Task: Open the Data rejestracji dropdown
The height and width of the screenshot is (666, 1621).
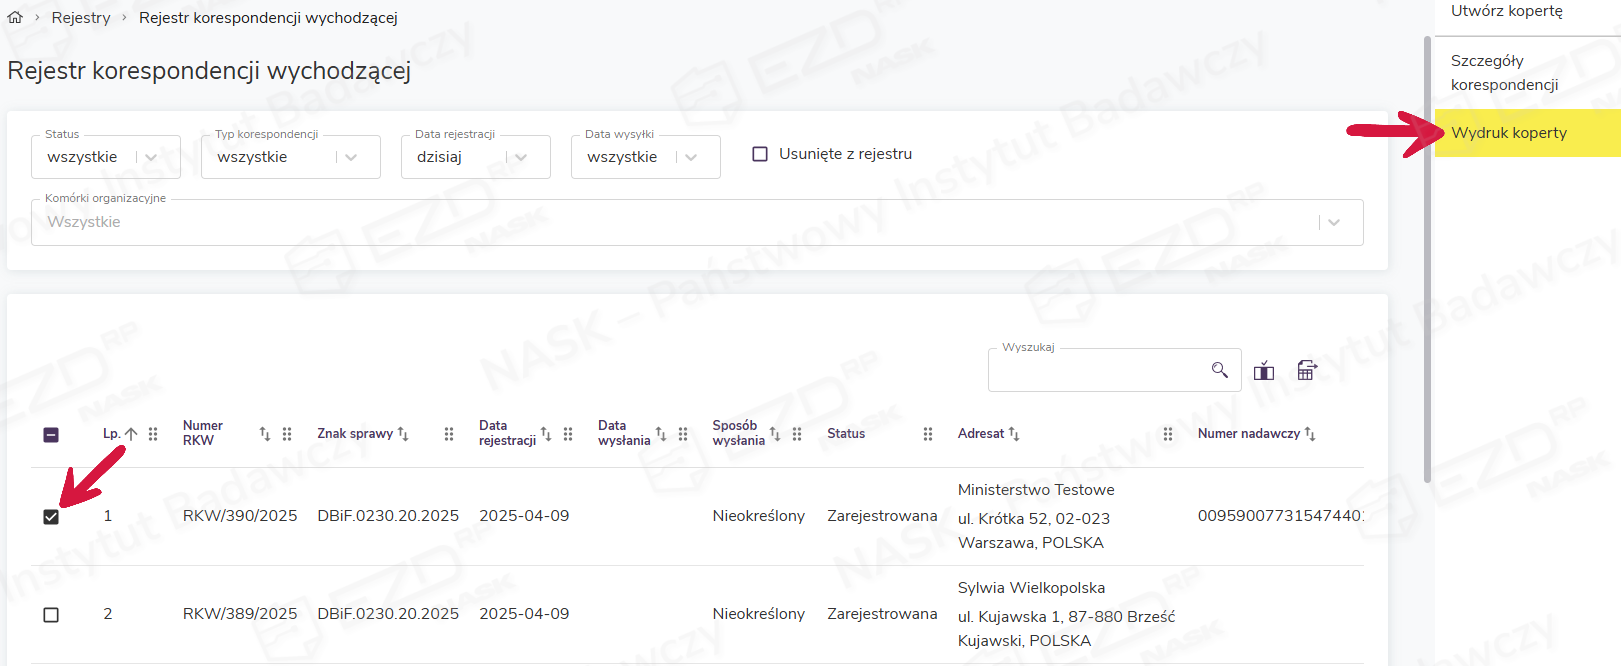Action: point(520,157)
